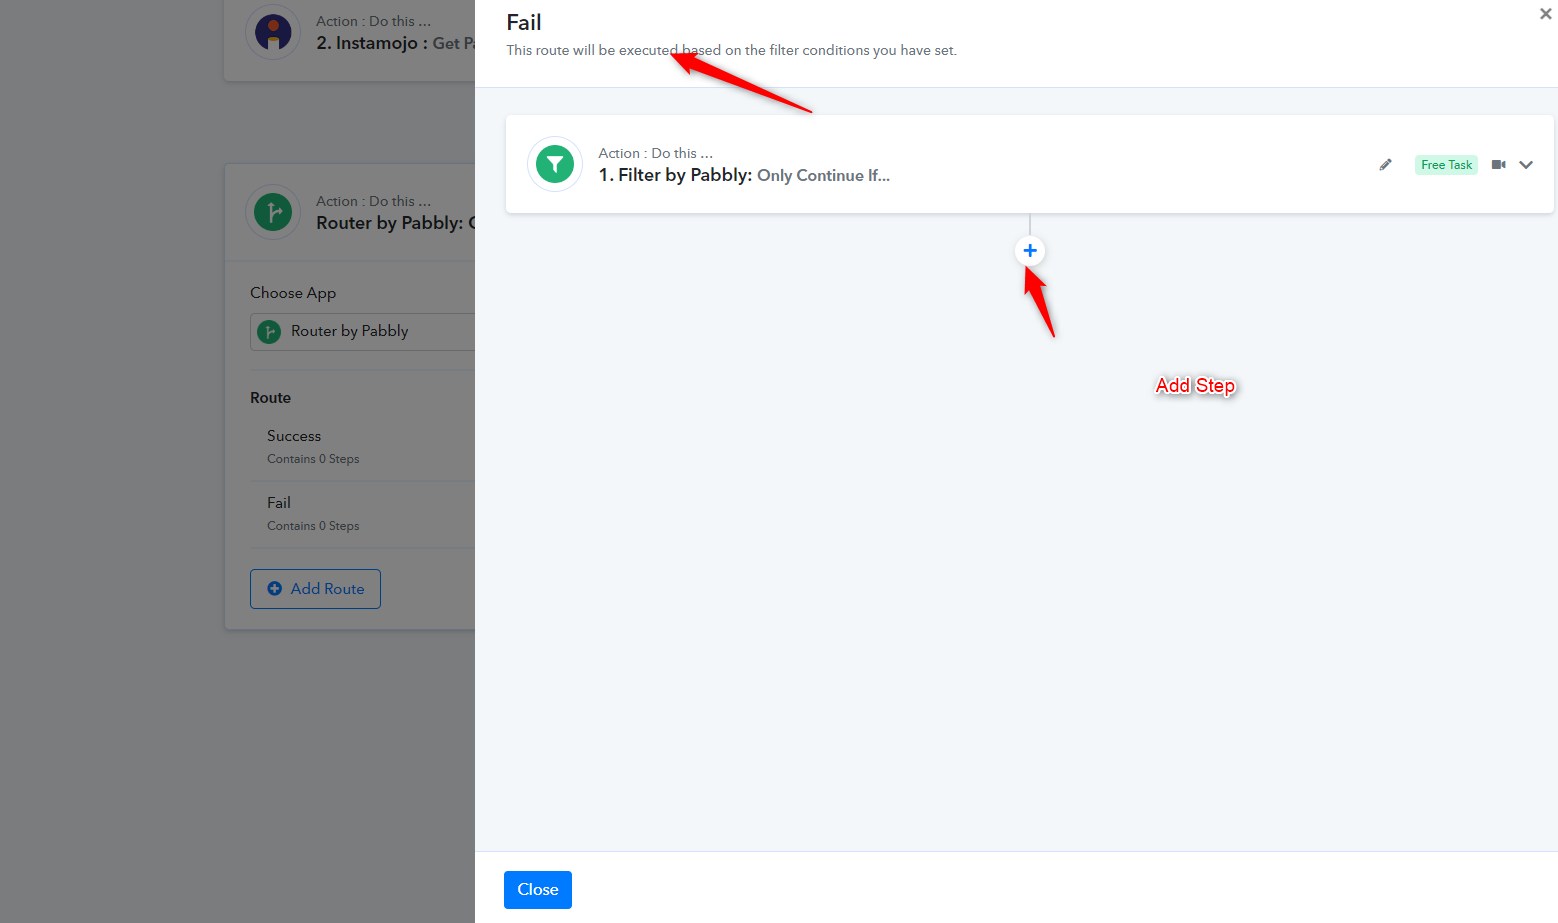1558x923 pixels.
Task: Select the Fail route
Action: [362, 514]
